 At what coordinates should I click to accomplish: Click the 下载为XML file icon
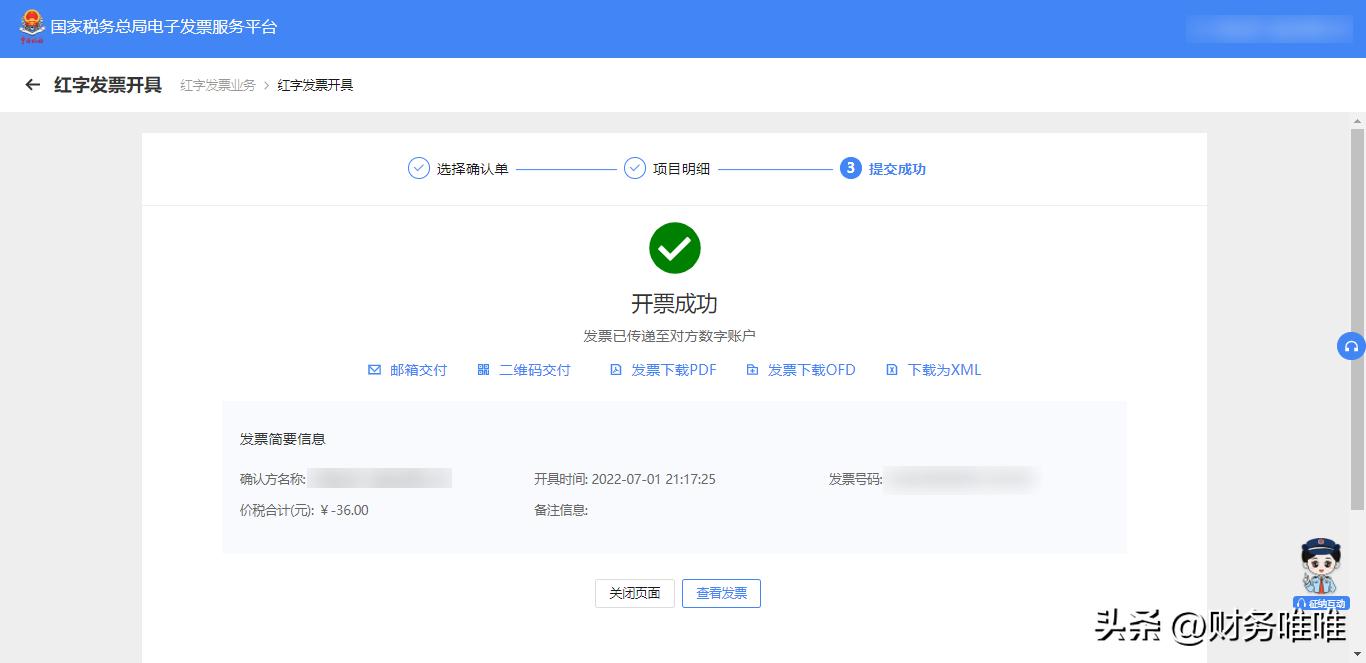(891, 369)
